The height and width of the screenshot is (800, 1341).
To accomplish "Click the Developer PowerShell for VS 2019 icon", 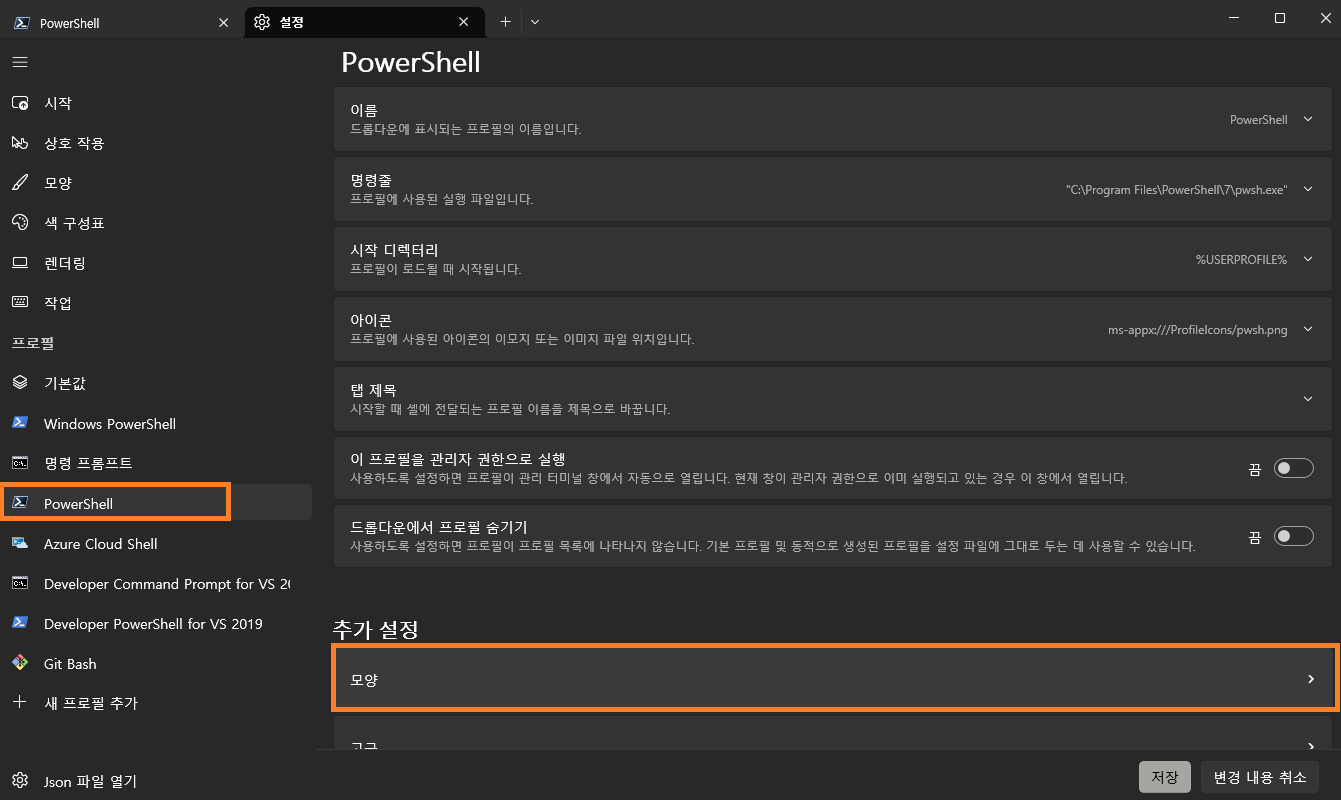I will pos(20,623).
